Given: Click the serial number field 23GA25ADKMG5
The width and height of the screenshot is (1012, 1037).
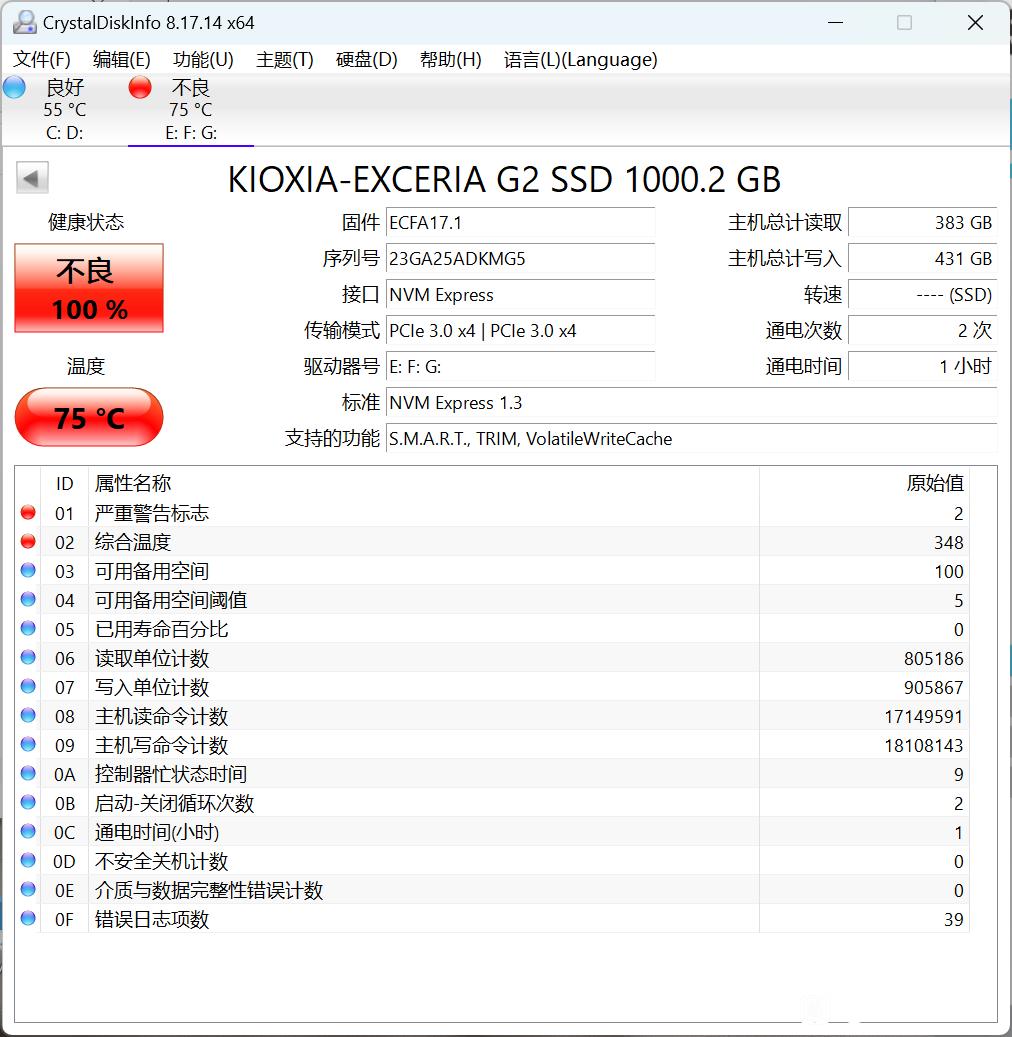Looking at the screenshot, I should click(520, 258).
